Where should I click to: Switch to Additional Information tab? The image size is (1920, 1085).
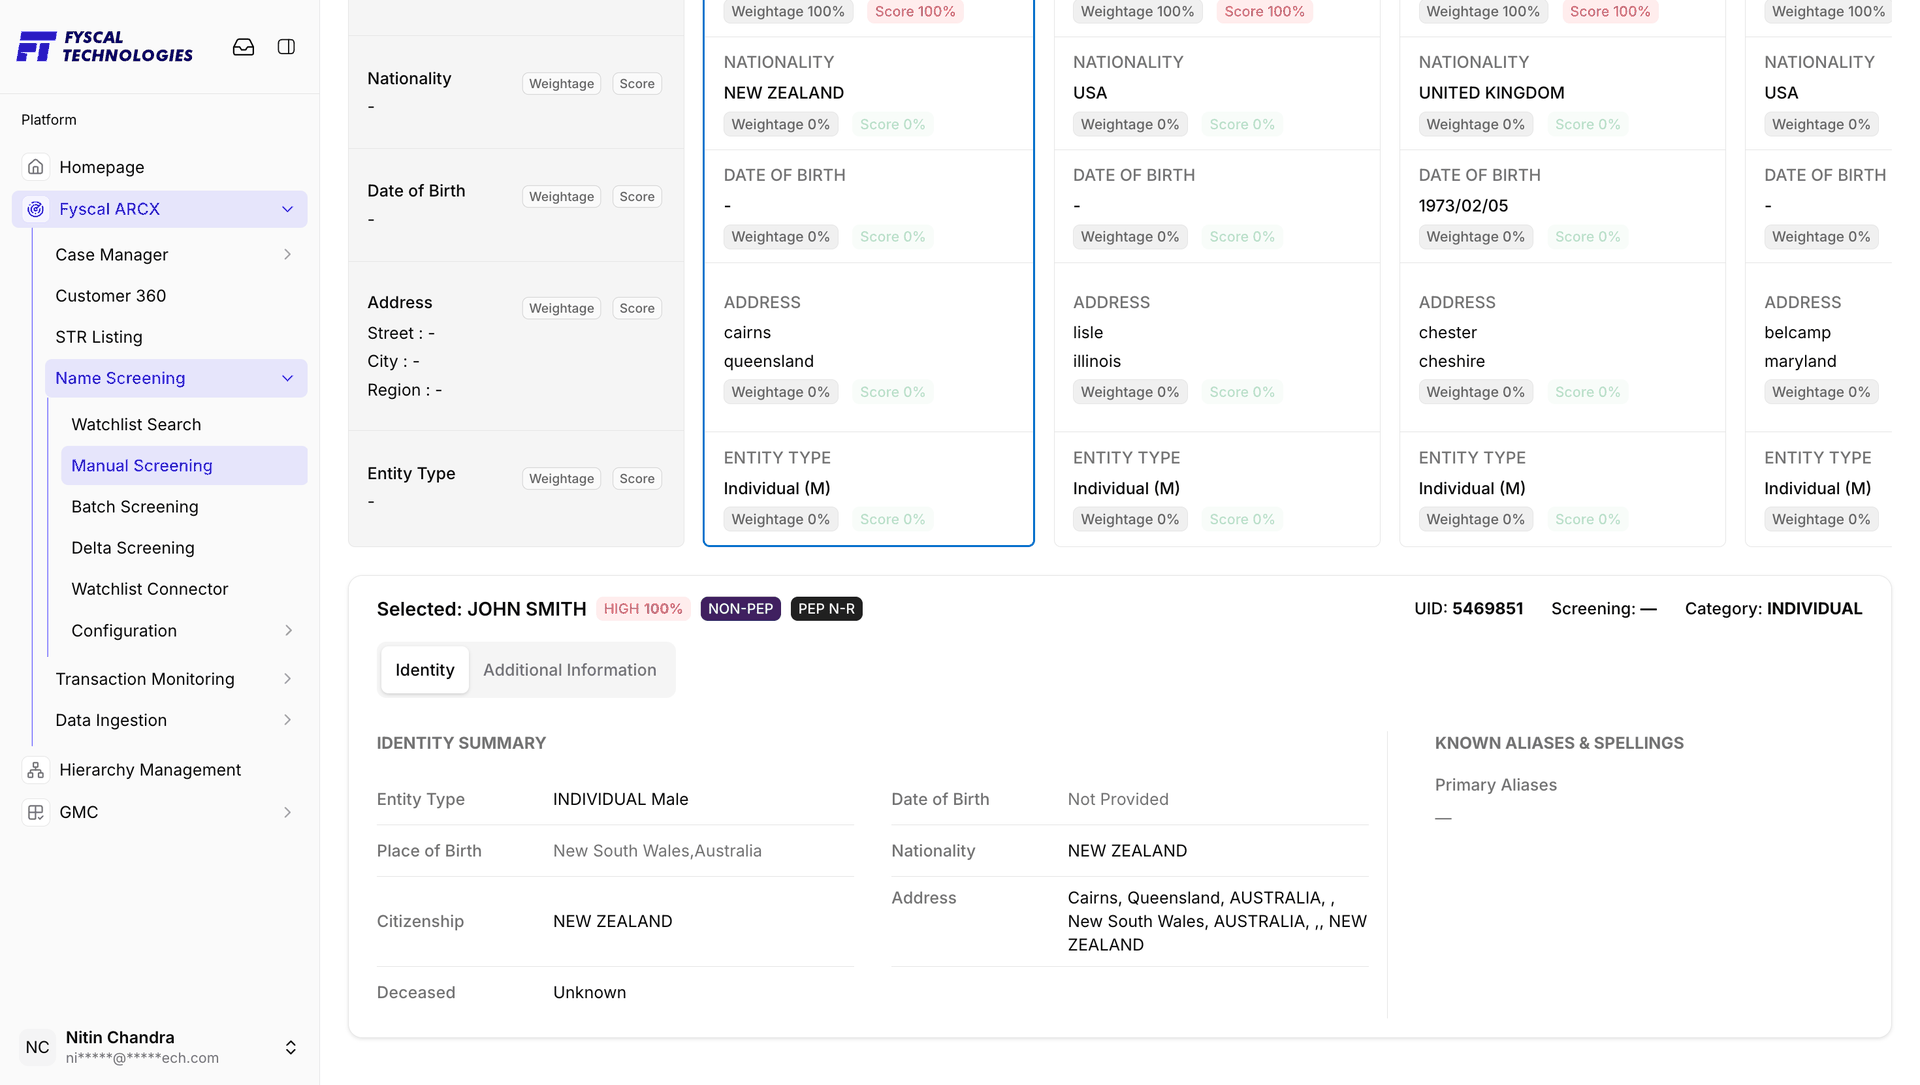click(x=570, y=670)
